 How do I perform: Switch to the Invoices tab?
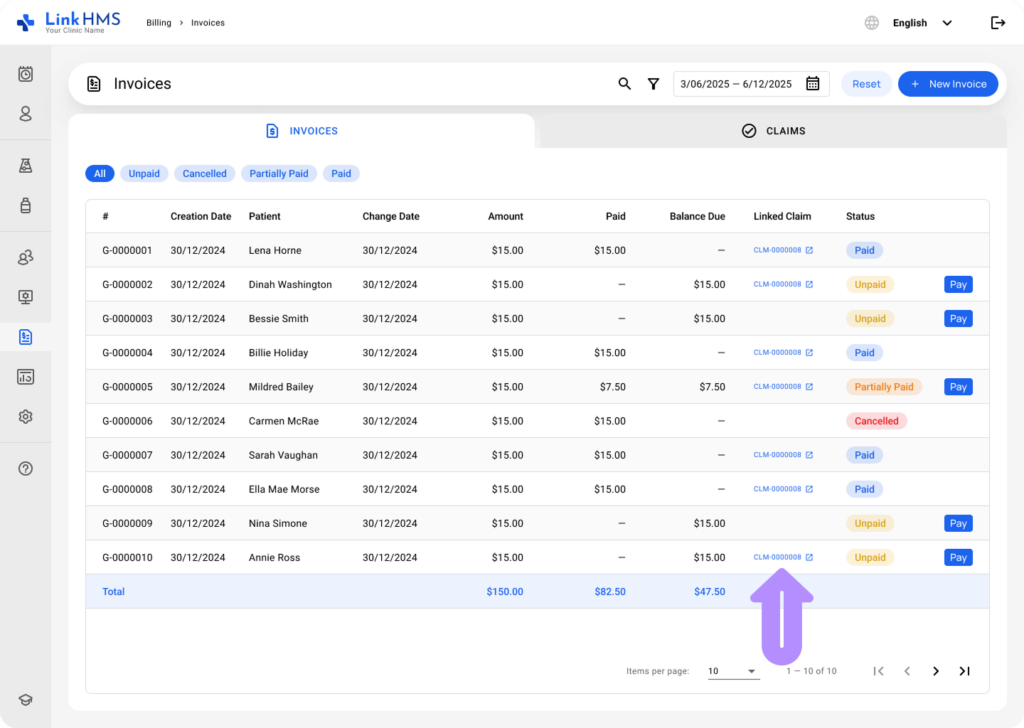click(x=302, y=131)
